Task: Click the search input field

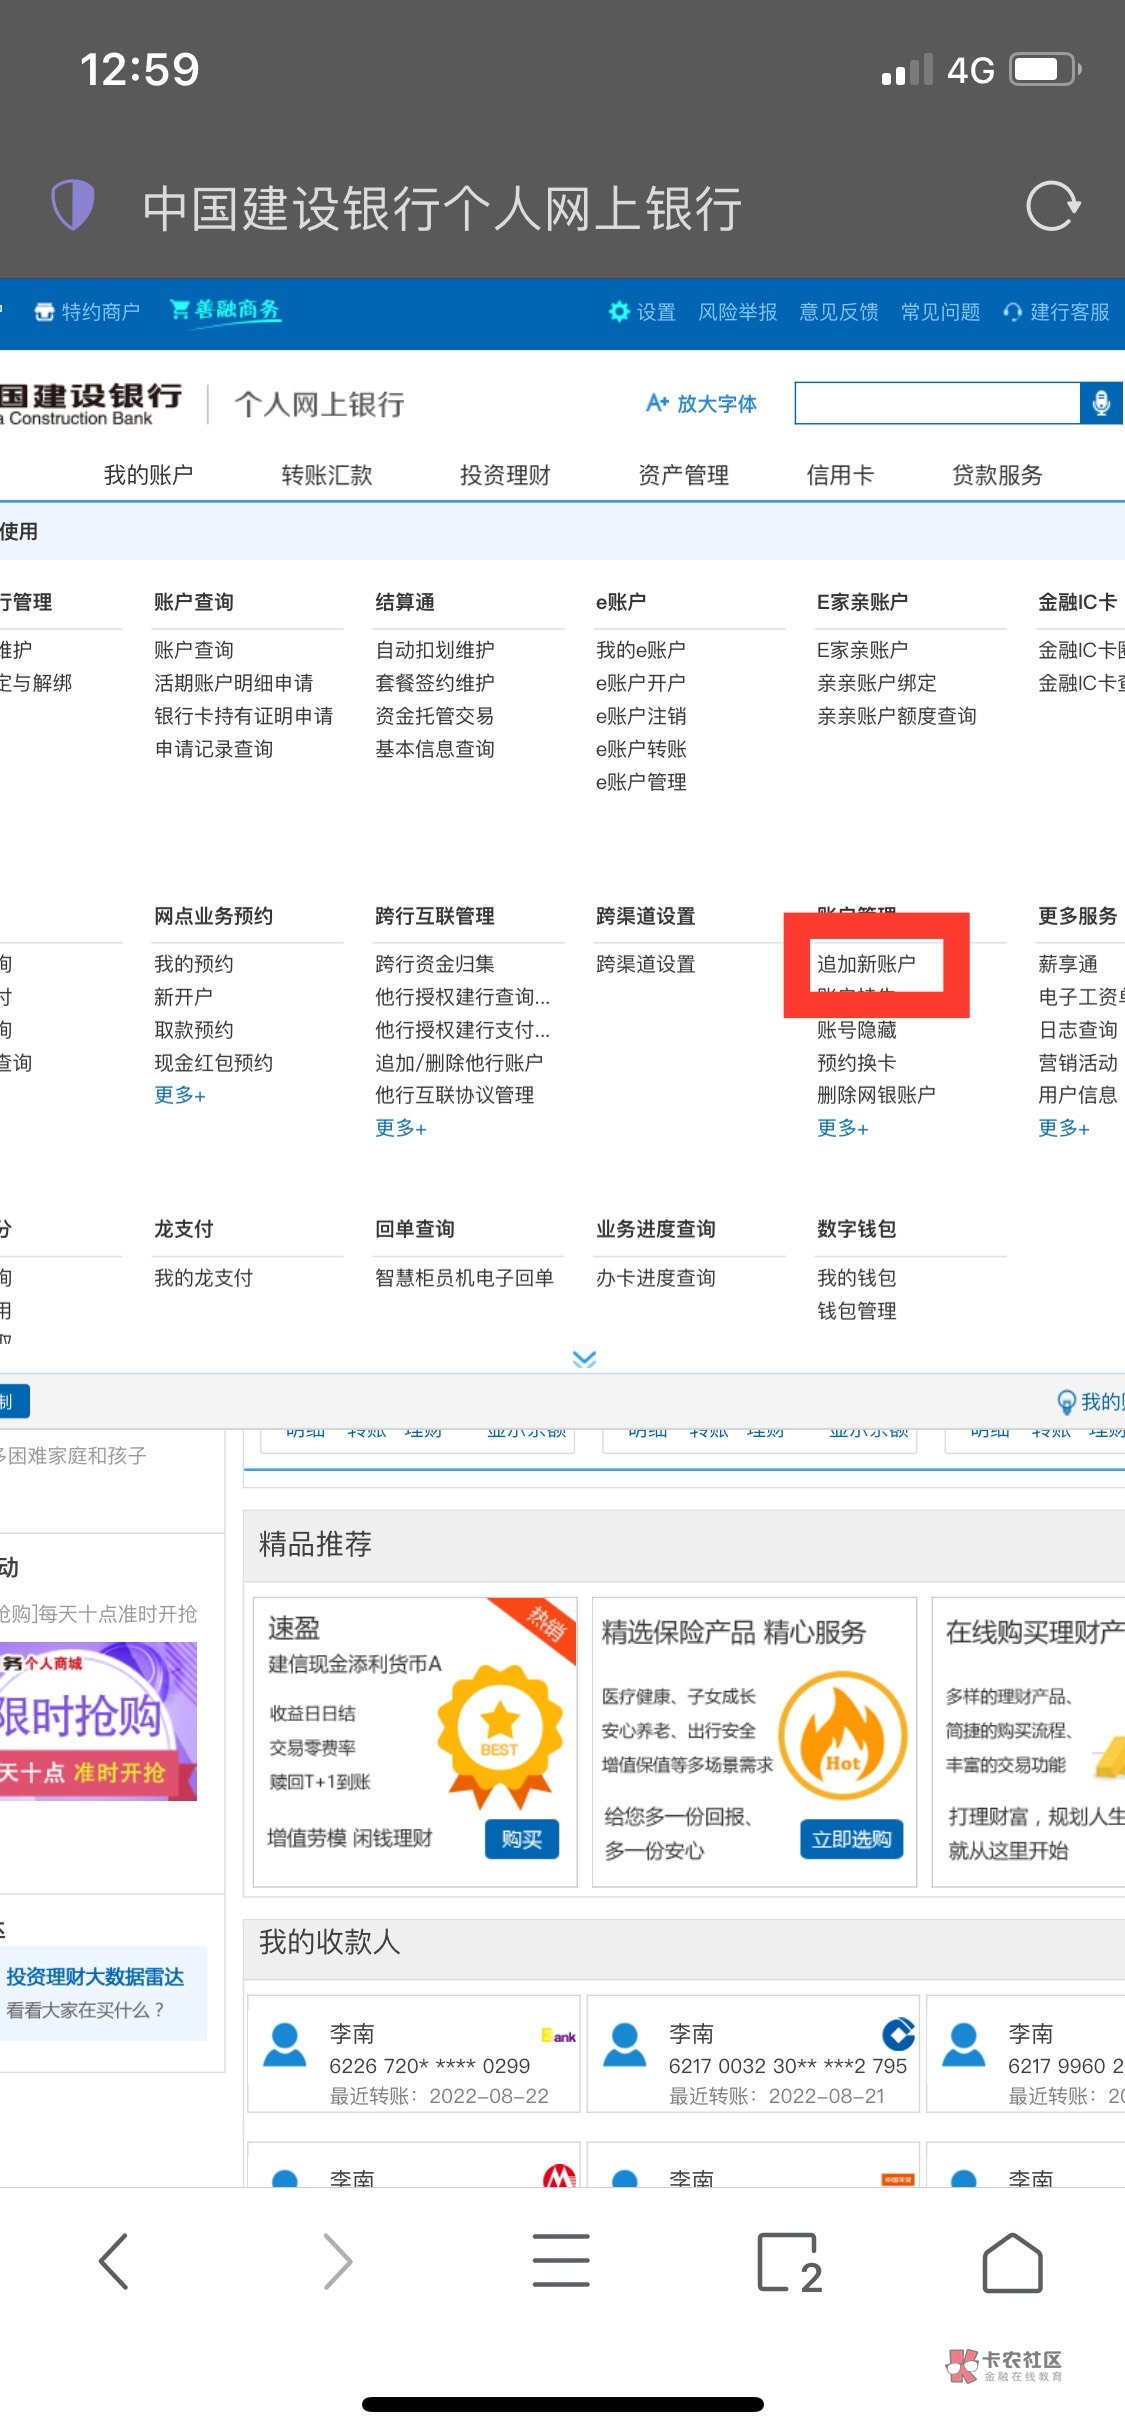Action: pos(938,403)
